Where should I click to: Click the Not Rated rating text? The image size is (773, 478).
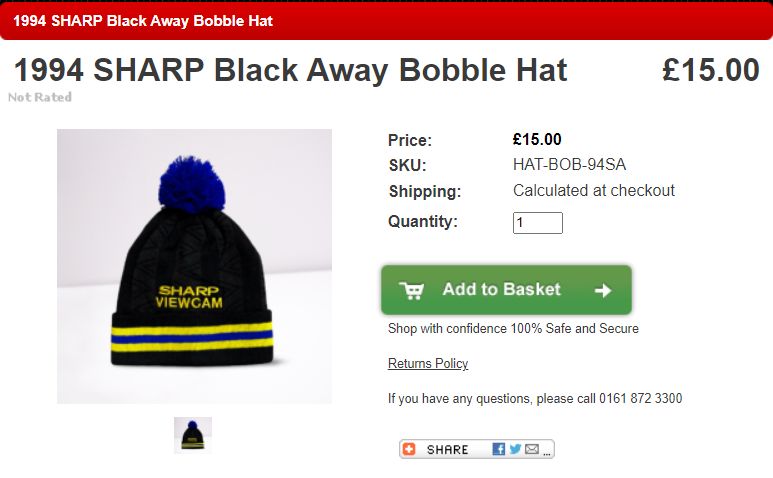[40, 97]
